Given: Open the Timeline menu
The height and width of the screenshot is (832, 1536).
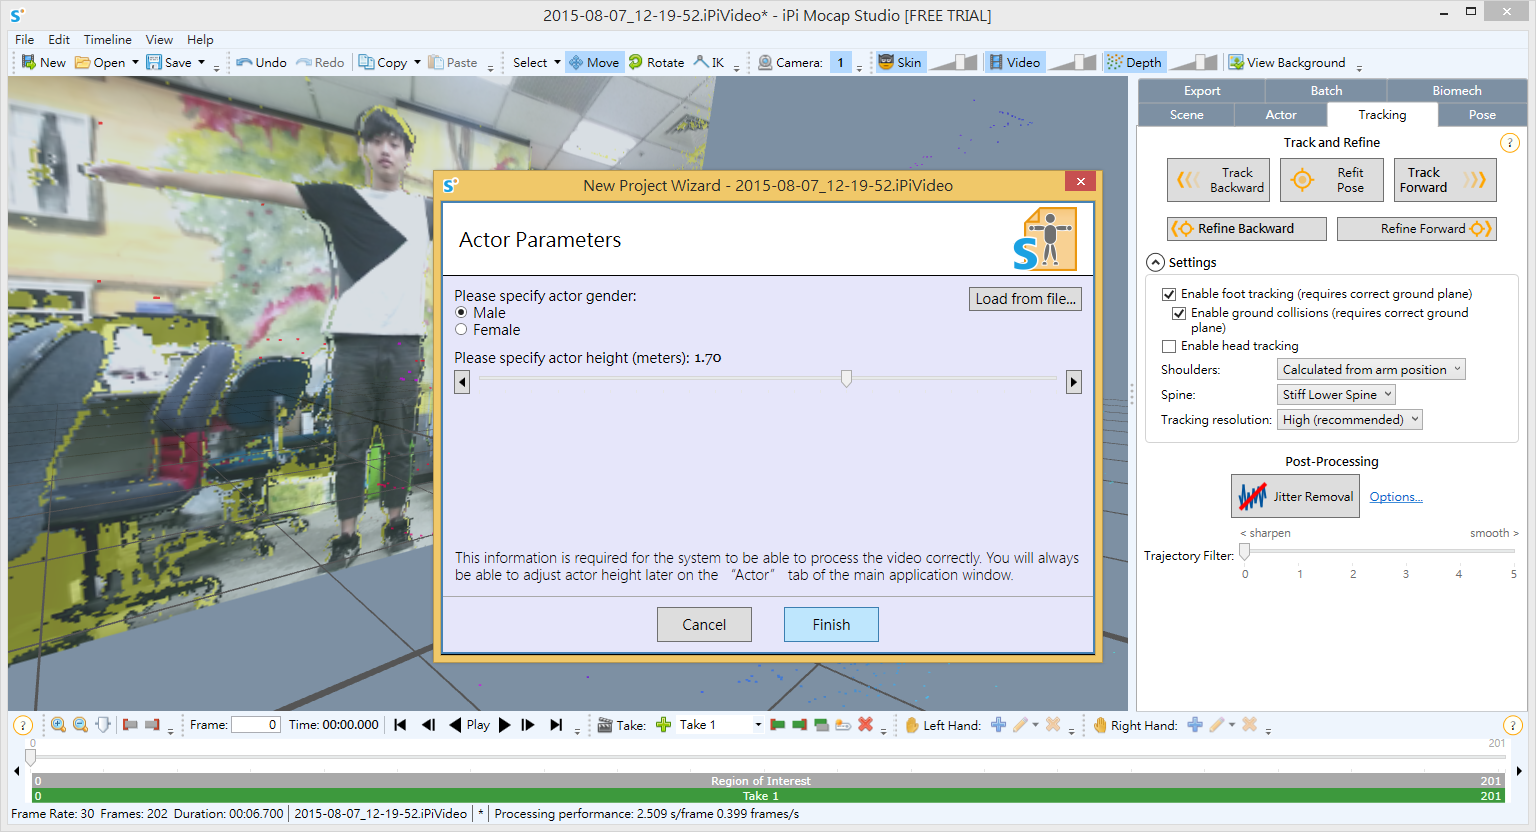Looking at the screenshot, I should click(107, 40).
